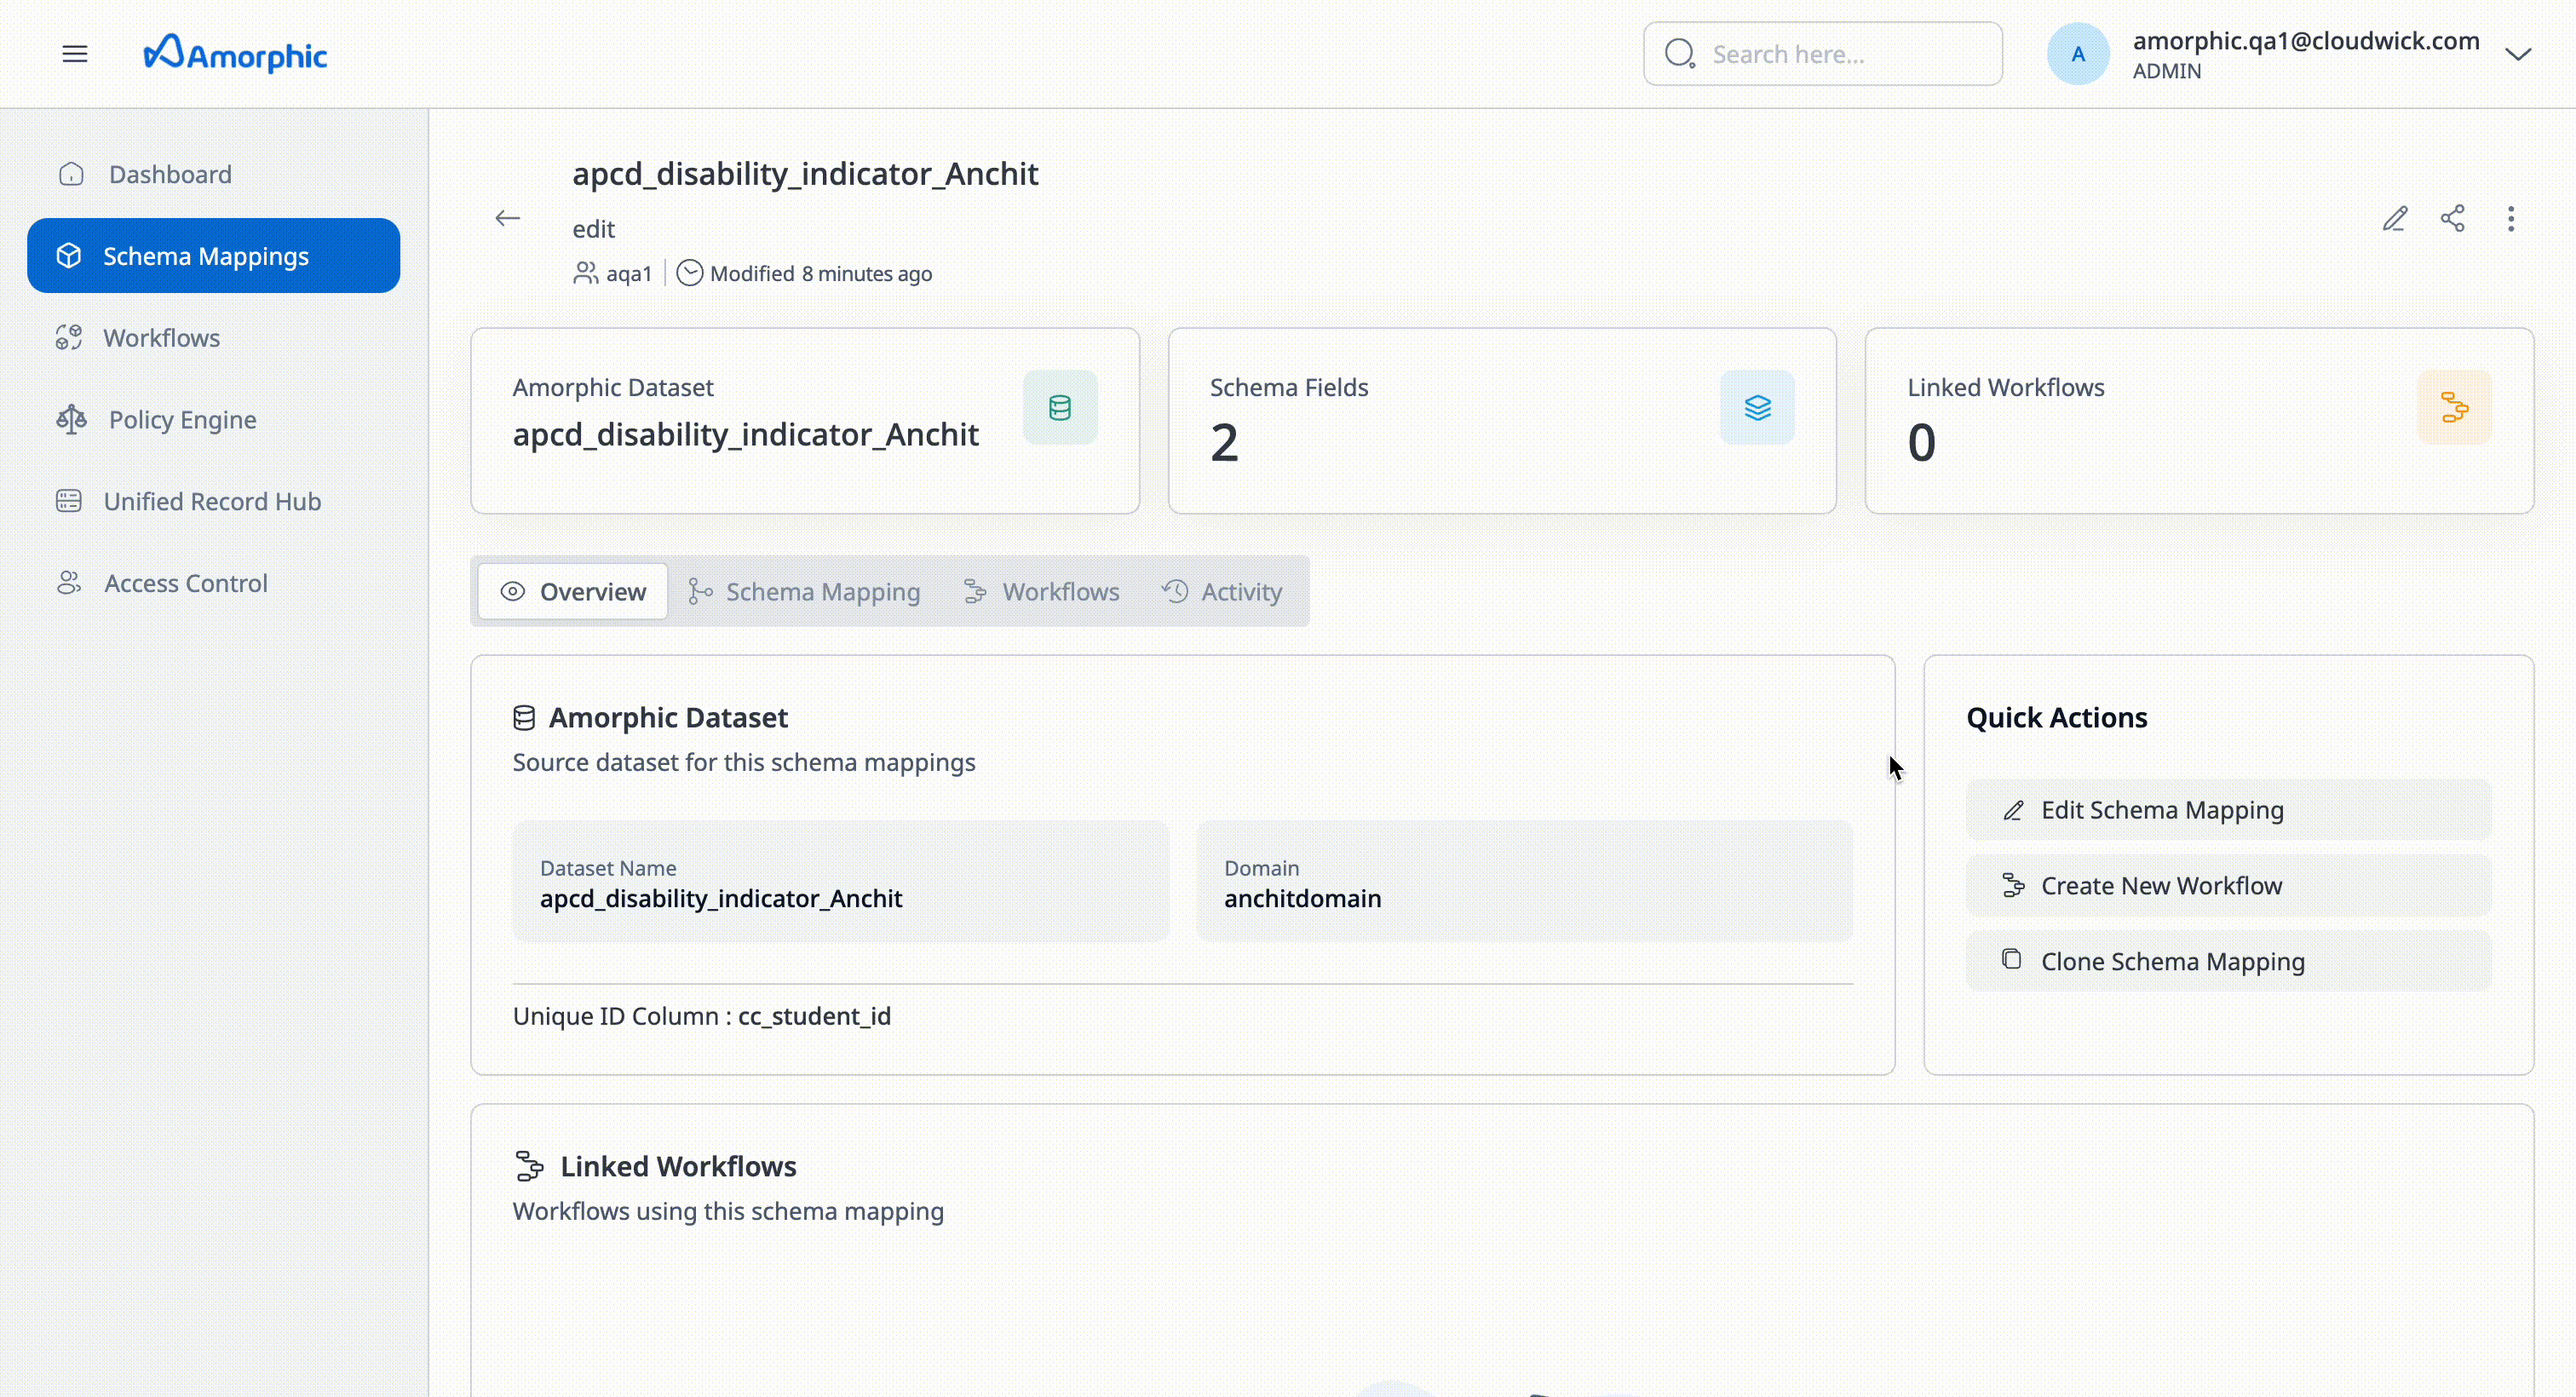This screenshot has height=1397, width=2576.
Task: Open Access Control settings
Action: tap(185, 583)
